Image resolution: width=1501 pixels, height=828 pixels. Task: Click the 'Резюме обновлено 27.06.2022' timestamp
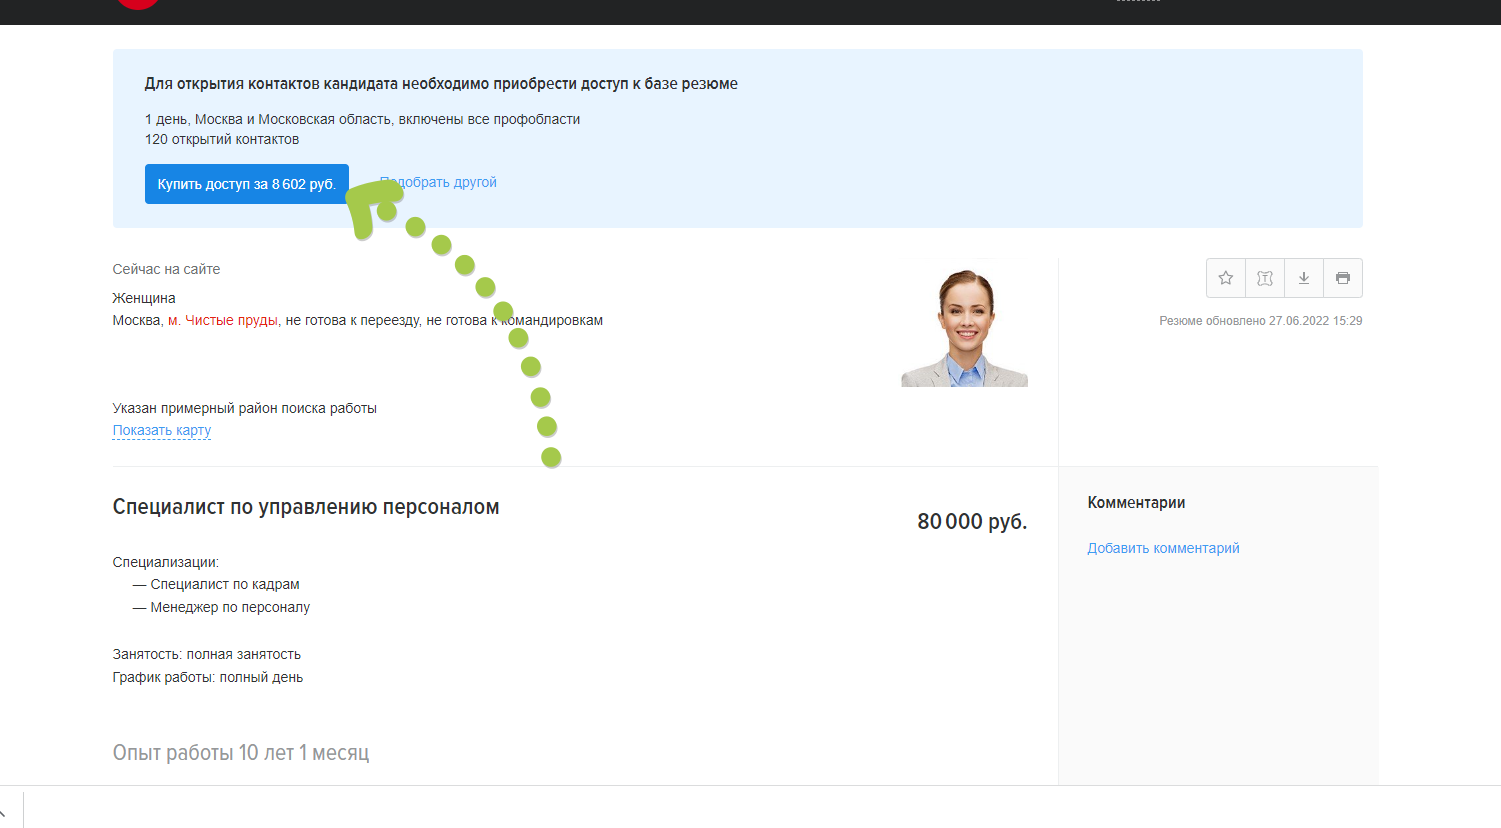point(1260,321)
